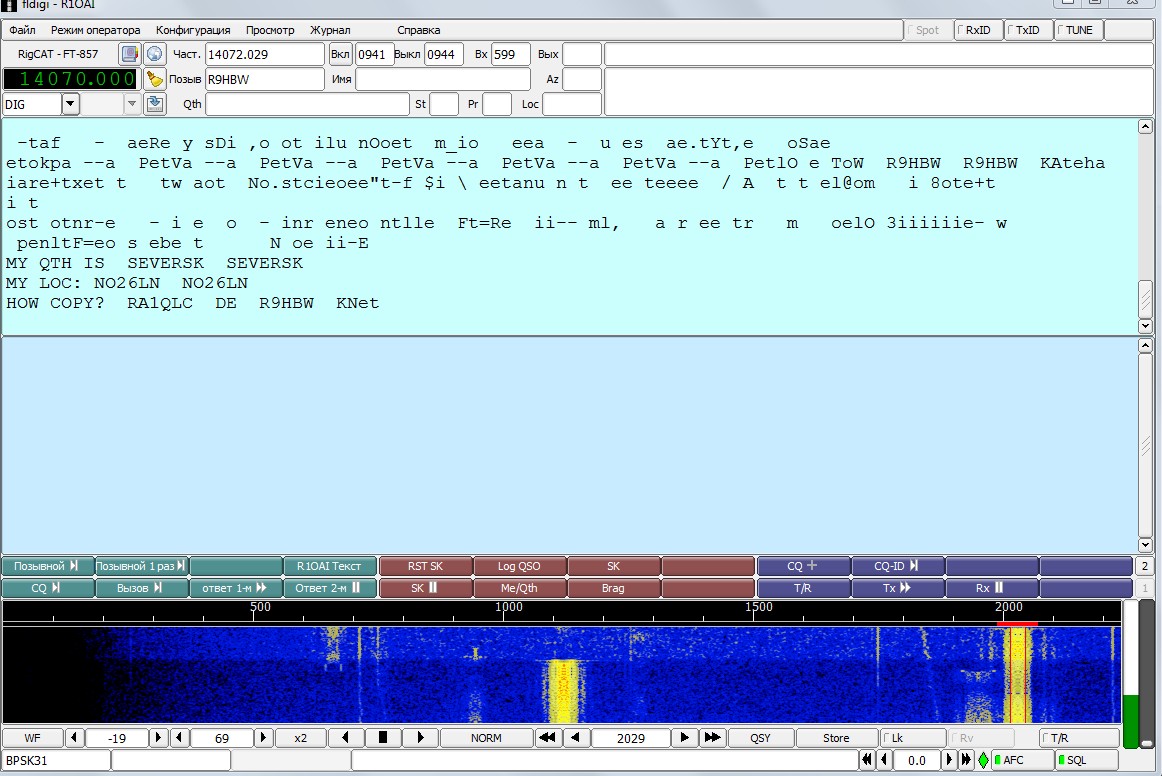Open the BPSK31 mode selector
Screen dimensions: 1162x776
[55, 760]
